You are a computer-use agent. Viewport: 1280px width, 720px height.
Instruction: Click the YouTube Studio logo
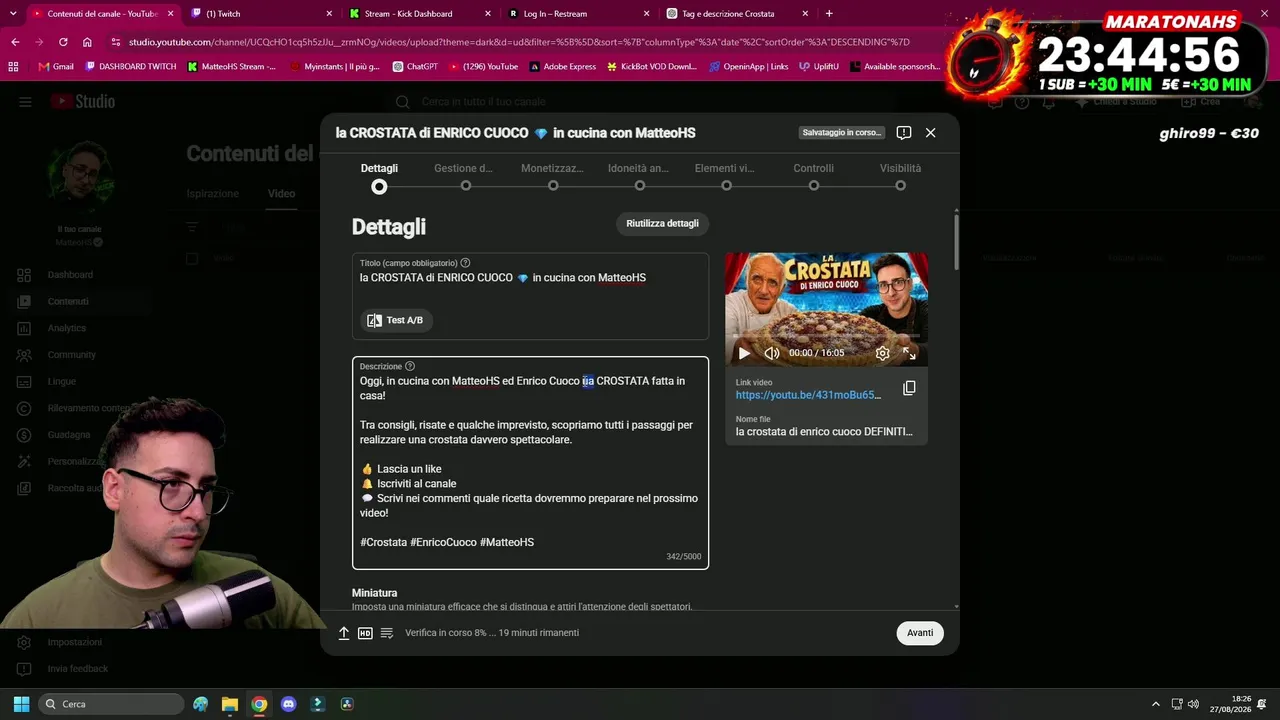click(83, 102)
